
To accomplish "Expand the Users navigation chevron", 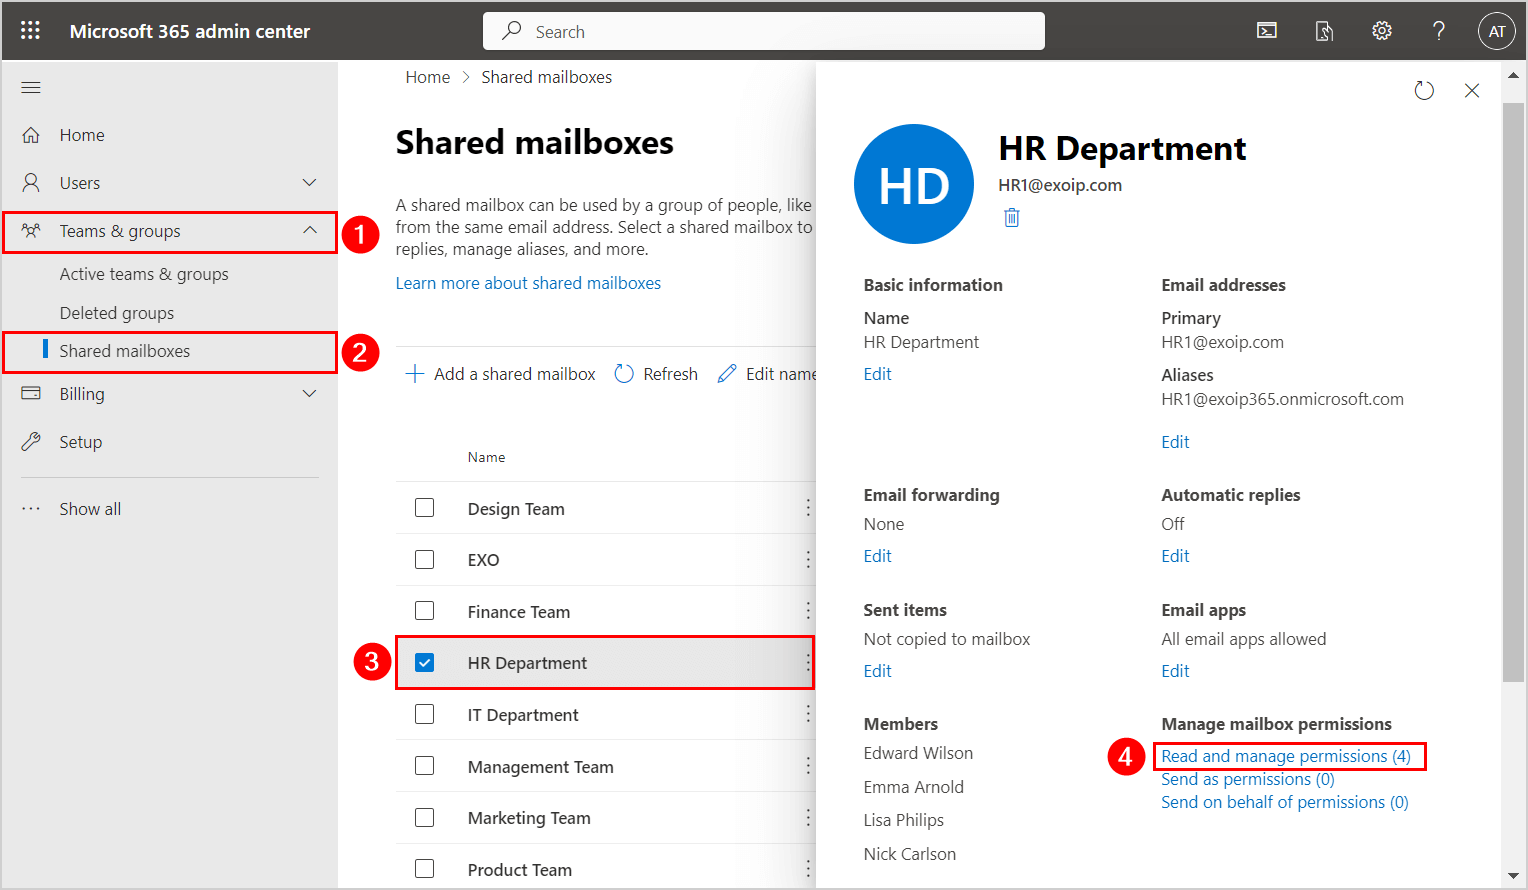I will click(310, 183).
